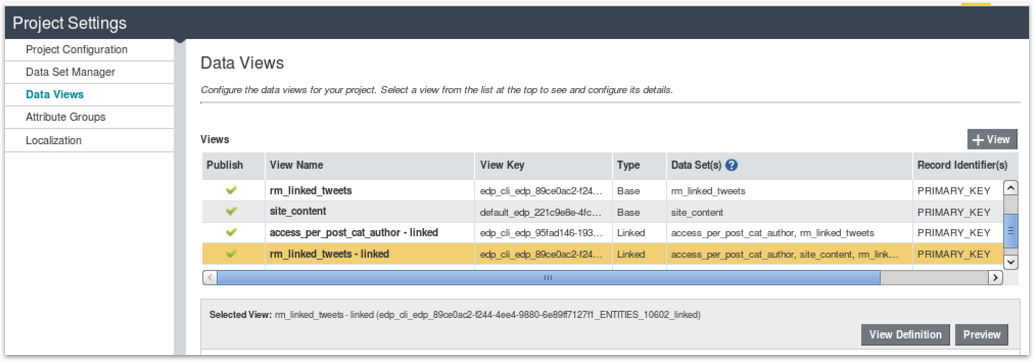Screen dimensions: 1034x362
Task: Click the Views table up scroll arrow
Action: point(1010,188)
